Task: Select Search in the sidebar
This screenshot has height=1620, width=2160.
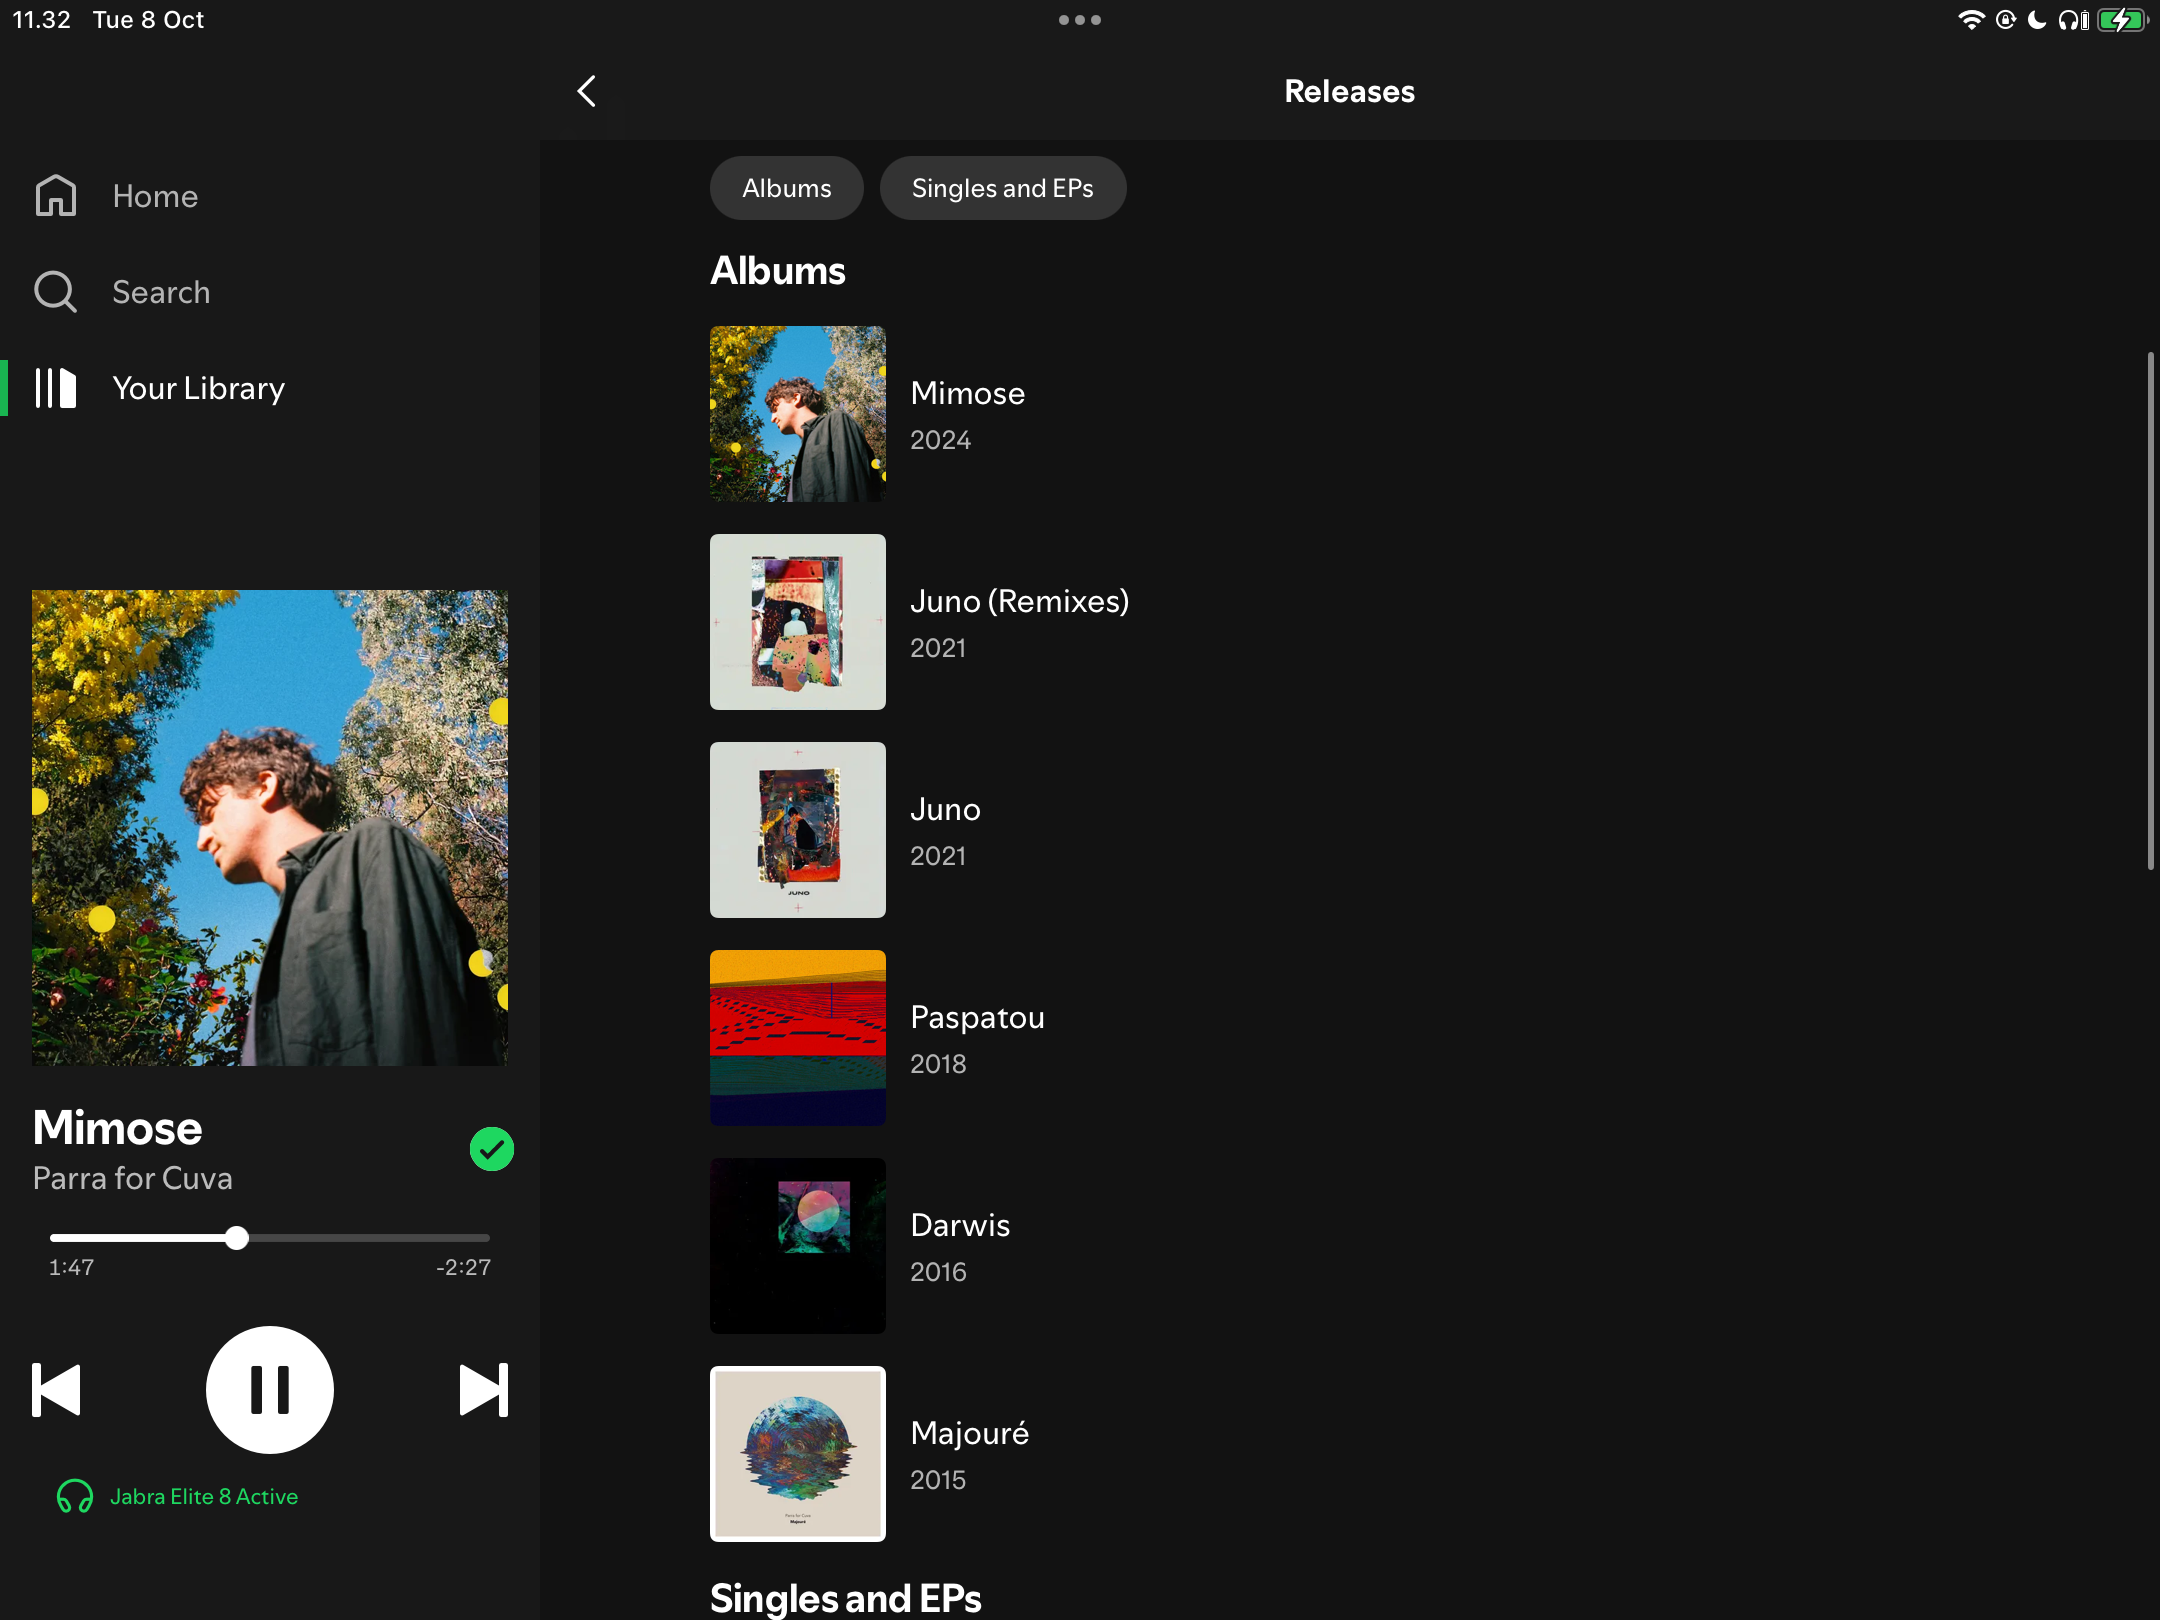Action: pos(161,292)
